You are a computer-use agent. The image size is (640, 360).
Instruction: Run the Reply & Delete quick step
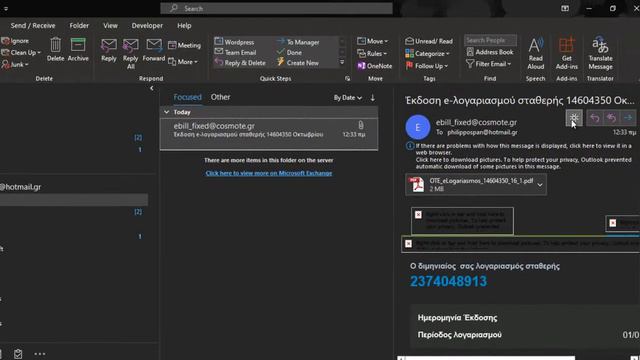click(240, 63)
